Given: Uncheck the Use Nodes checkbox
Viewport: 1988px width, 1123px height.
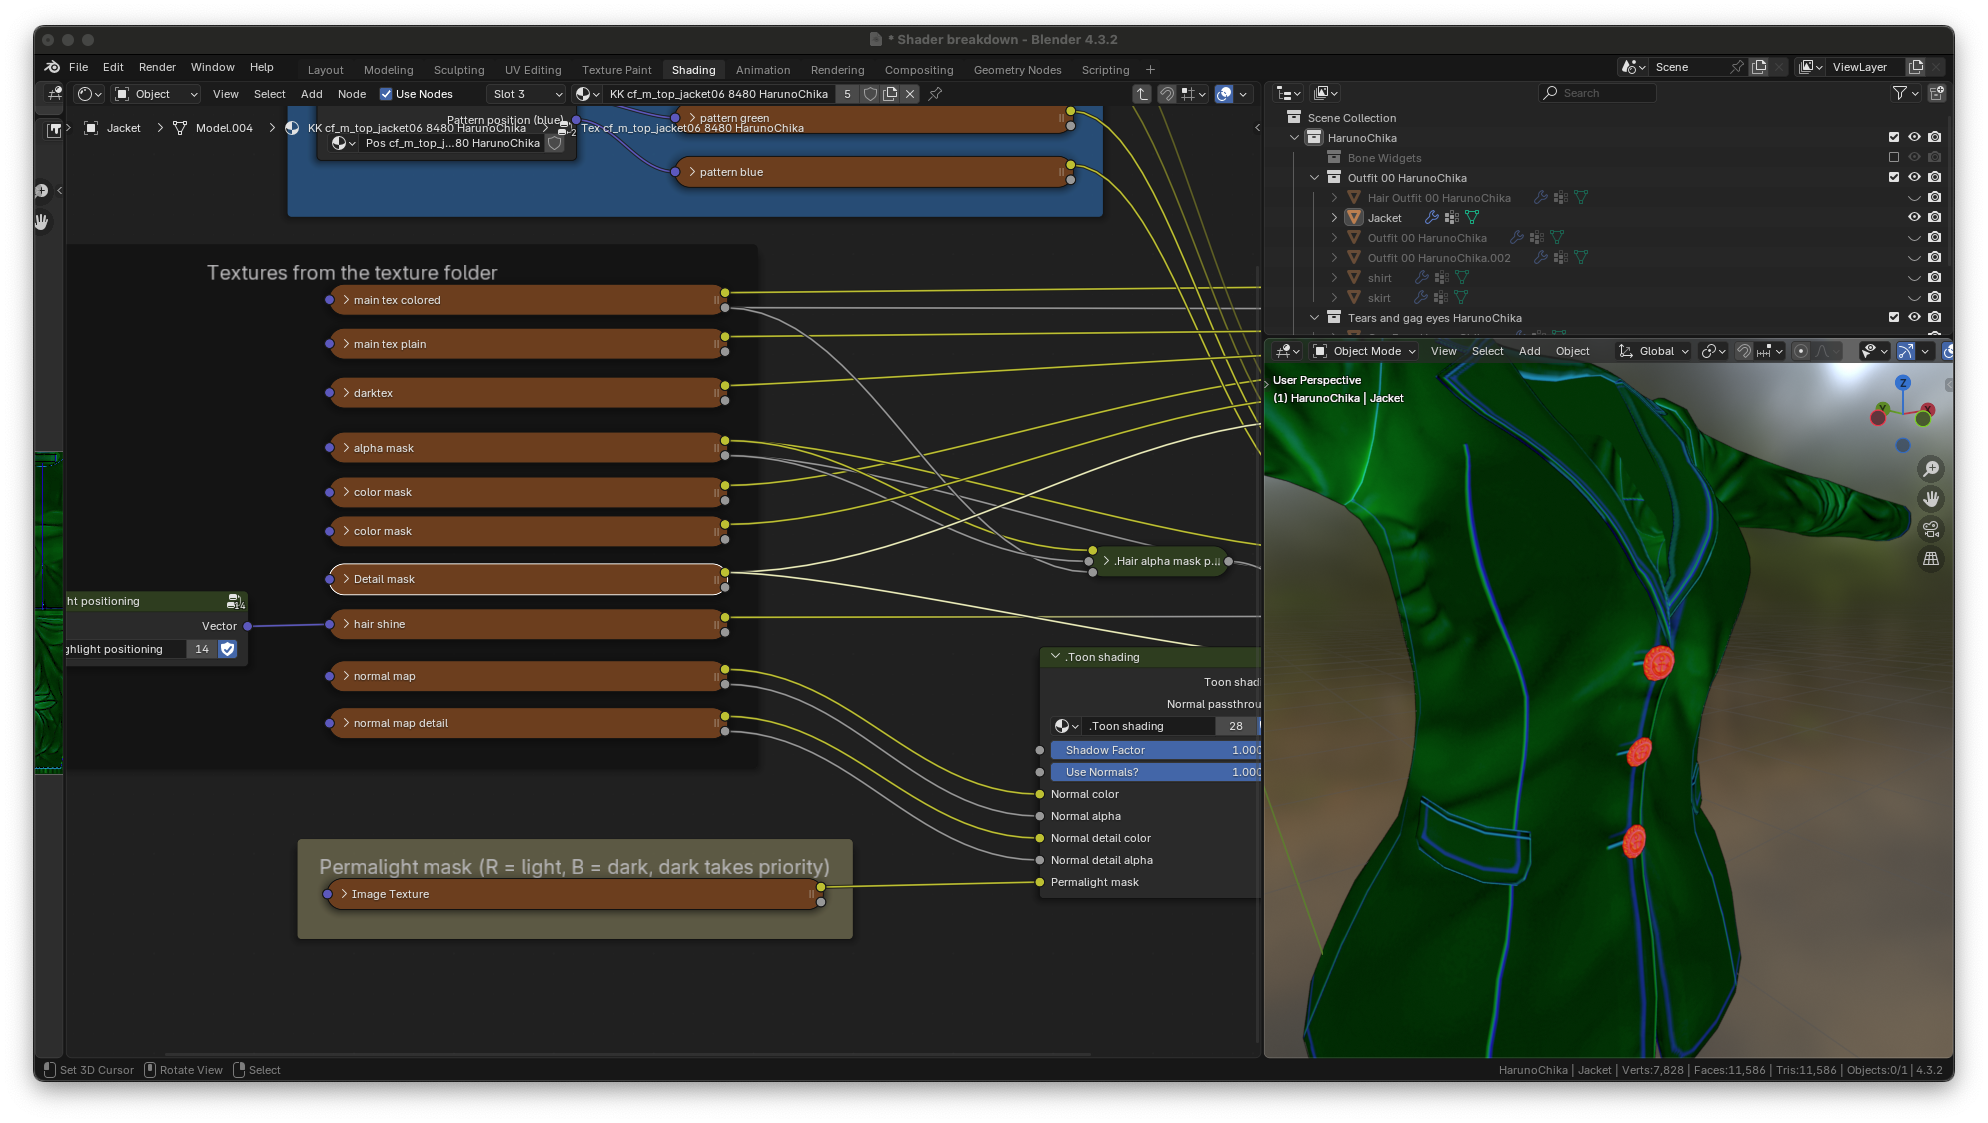Looking at the screenshot, I should click(386, 94).
